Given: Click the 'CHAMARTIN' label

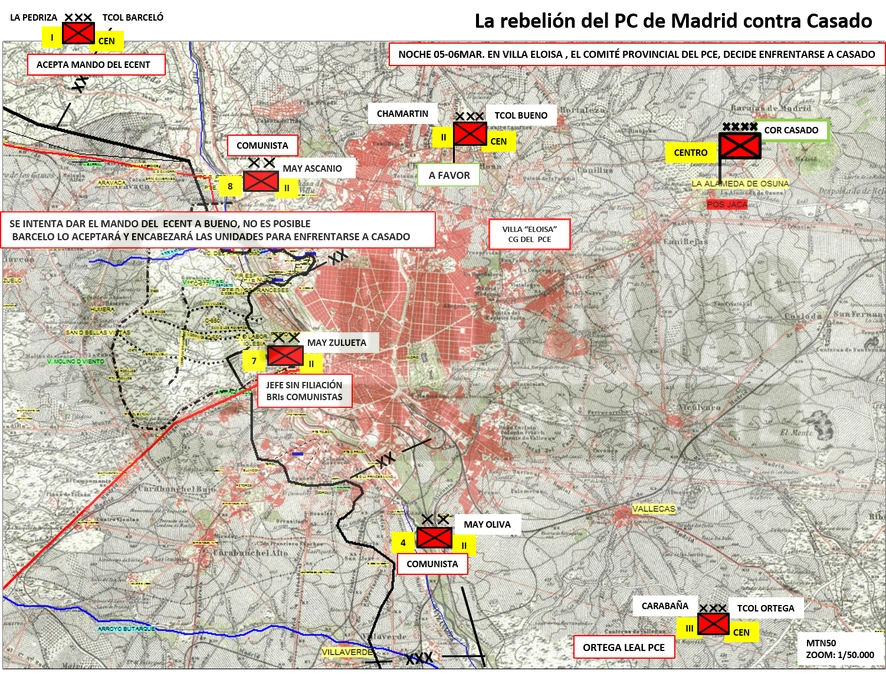Looking at the screenshot, I should (402, 114).
